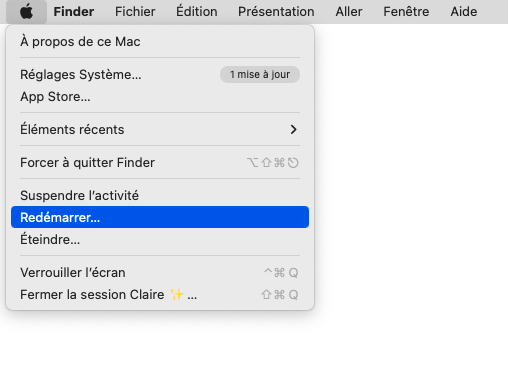
Task: Choose Fermer la session Claire
Action: coord(160,294)
